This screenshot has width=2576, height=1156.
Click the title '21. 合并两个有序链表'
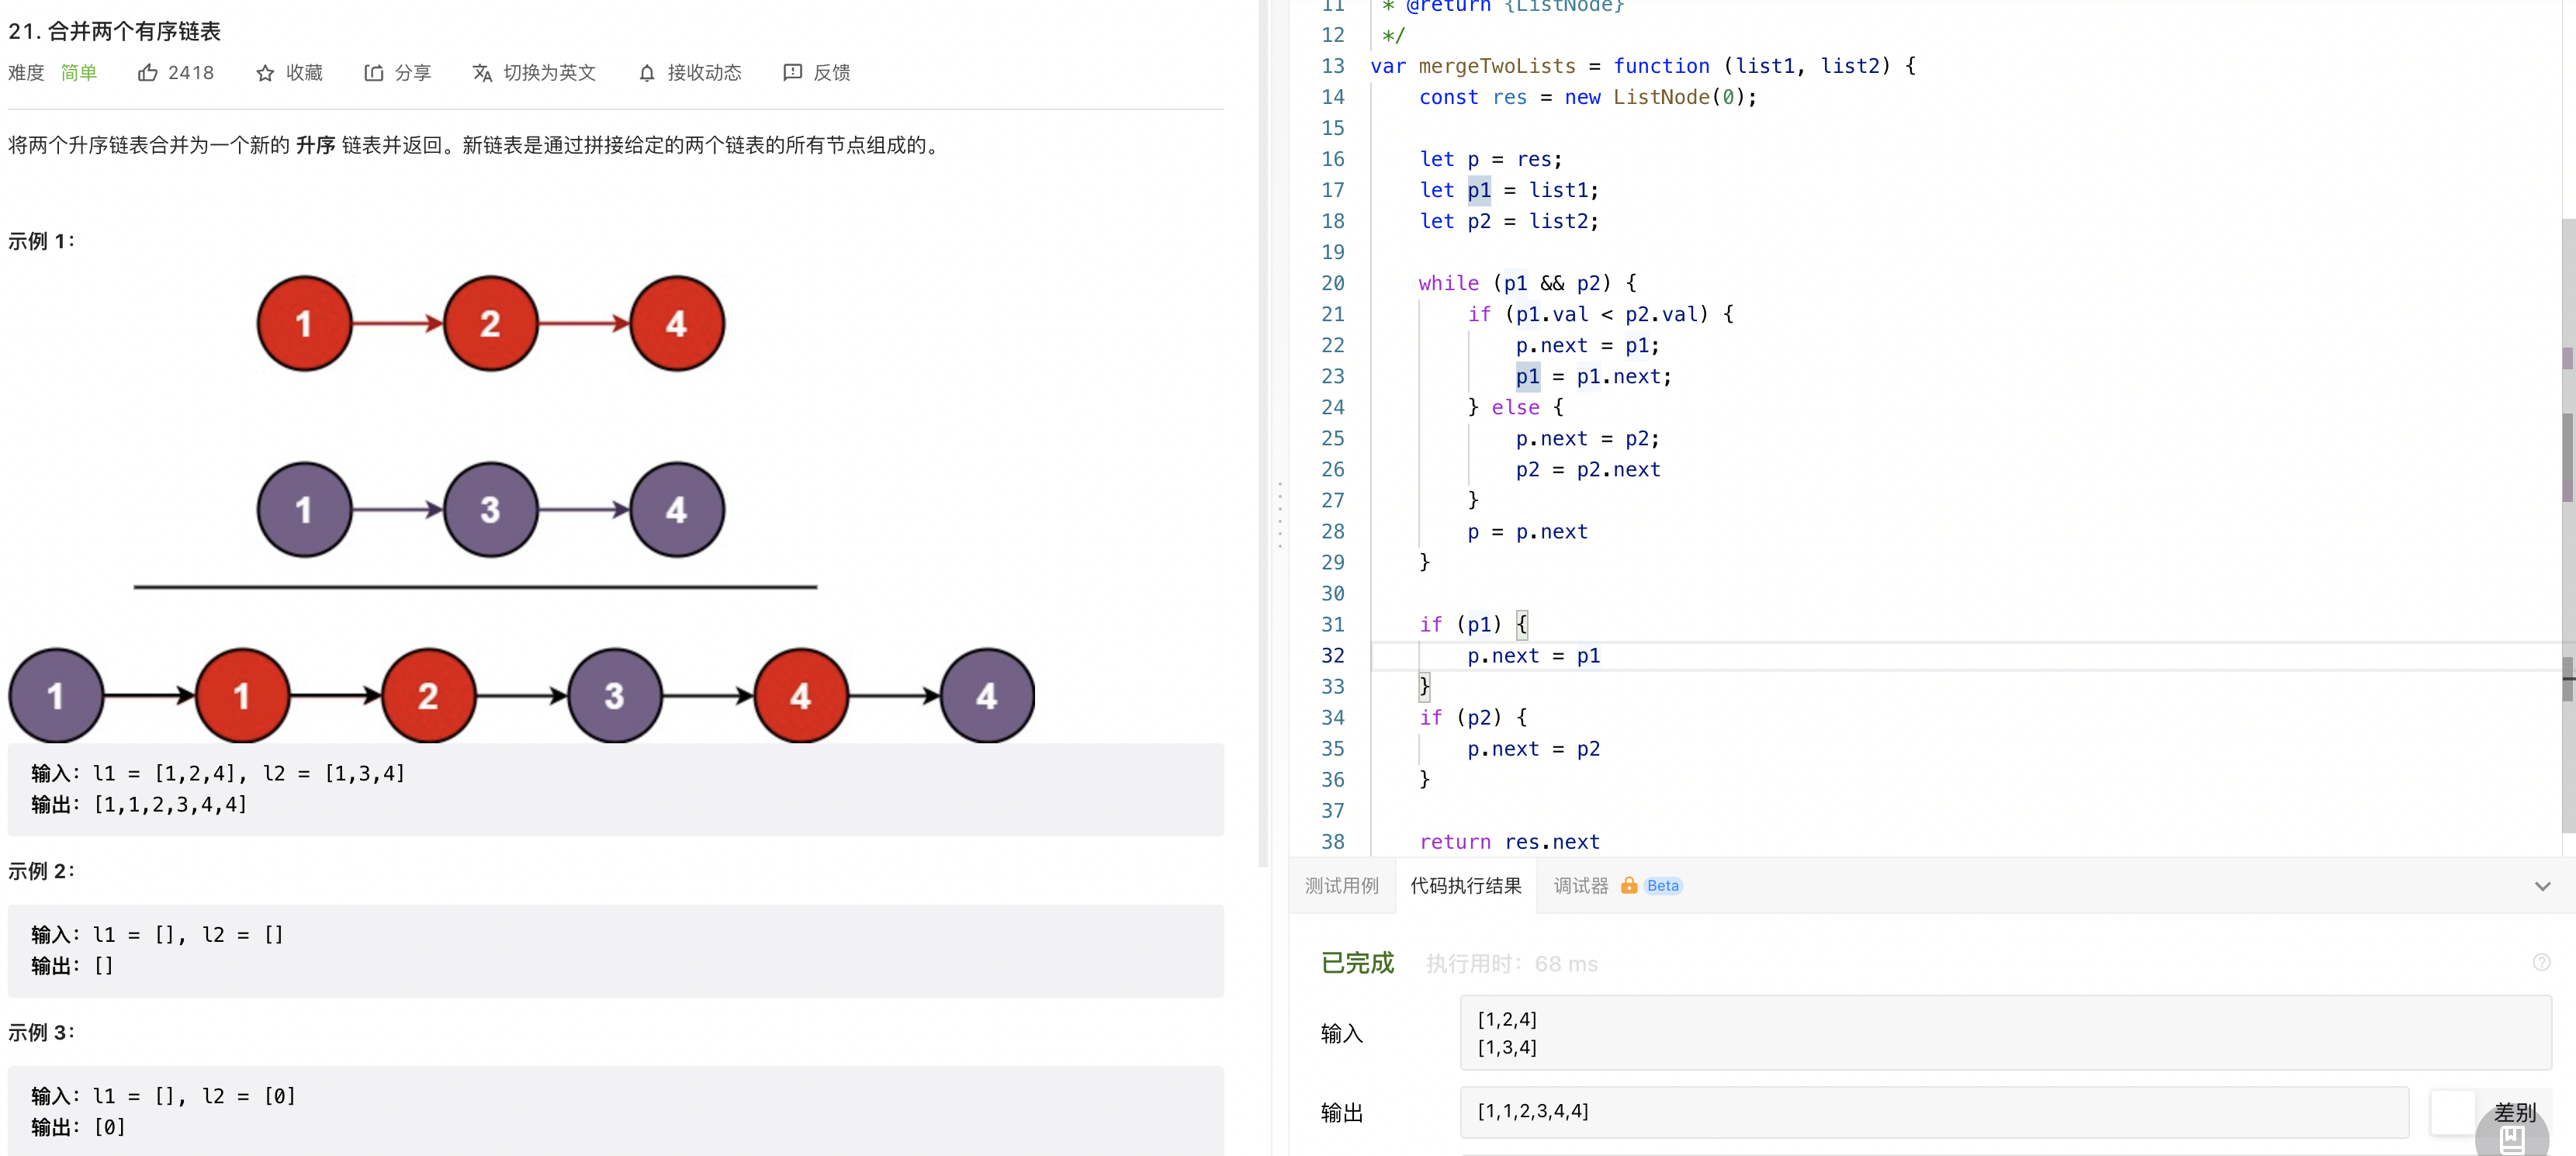(x=114, y=31)
